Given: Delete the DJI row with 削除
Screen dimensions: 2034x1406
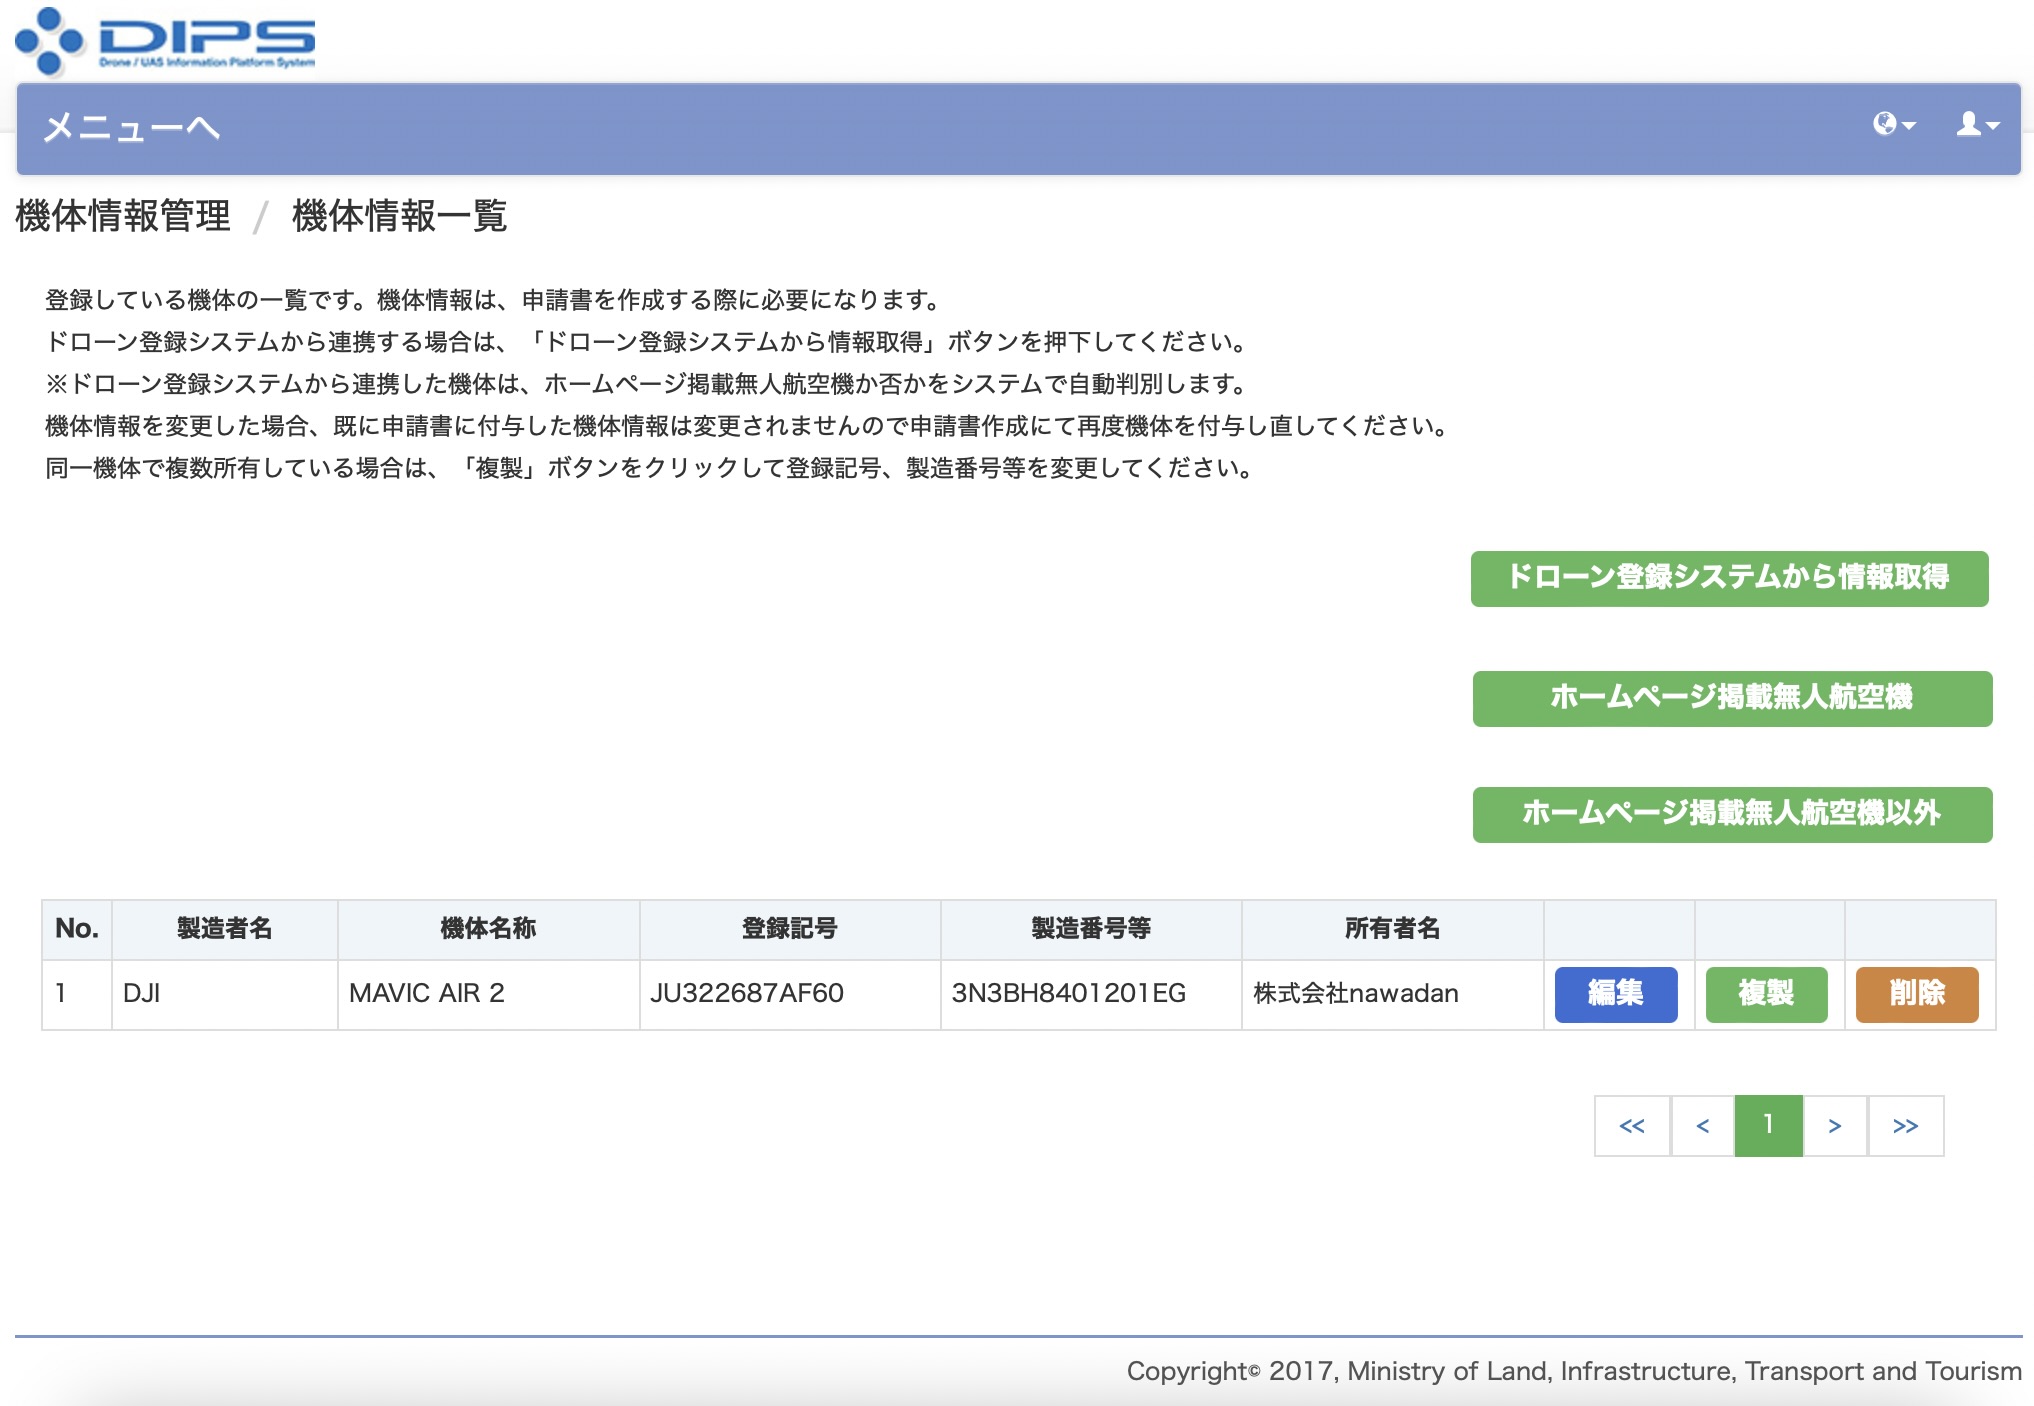Looking at the screenshot, I should pyautogui.click(x=1917, y=994).
